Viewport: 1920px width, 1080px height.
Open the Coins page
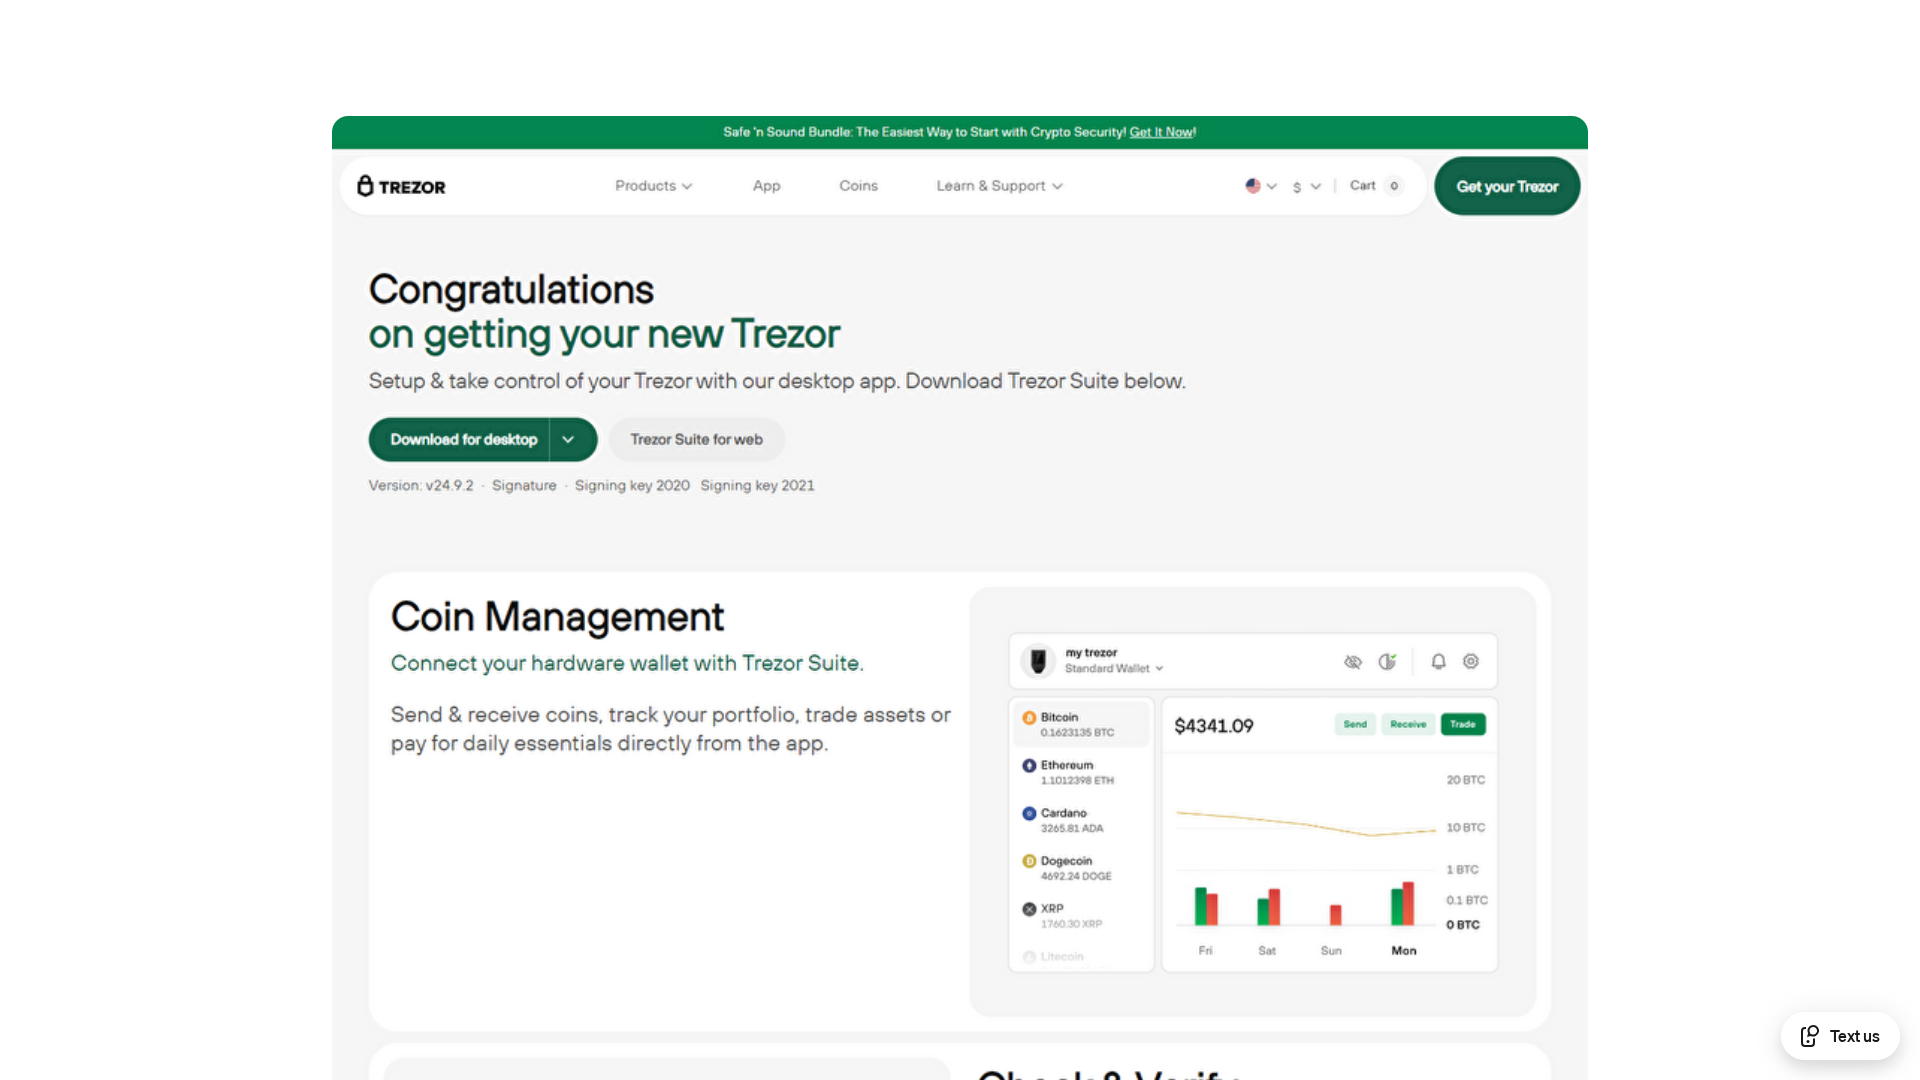(858, 186)
